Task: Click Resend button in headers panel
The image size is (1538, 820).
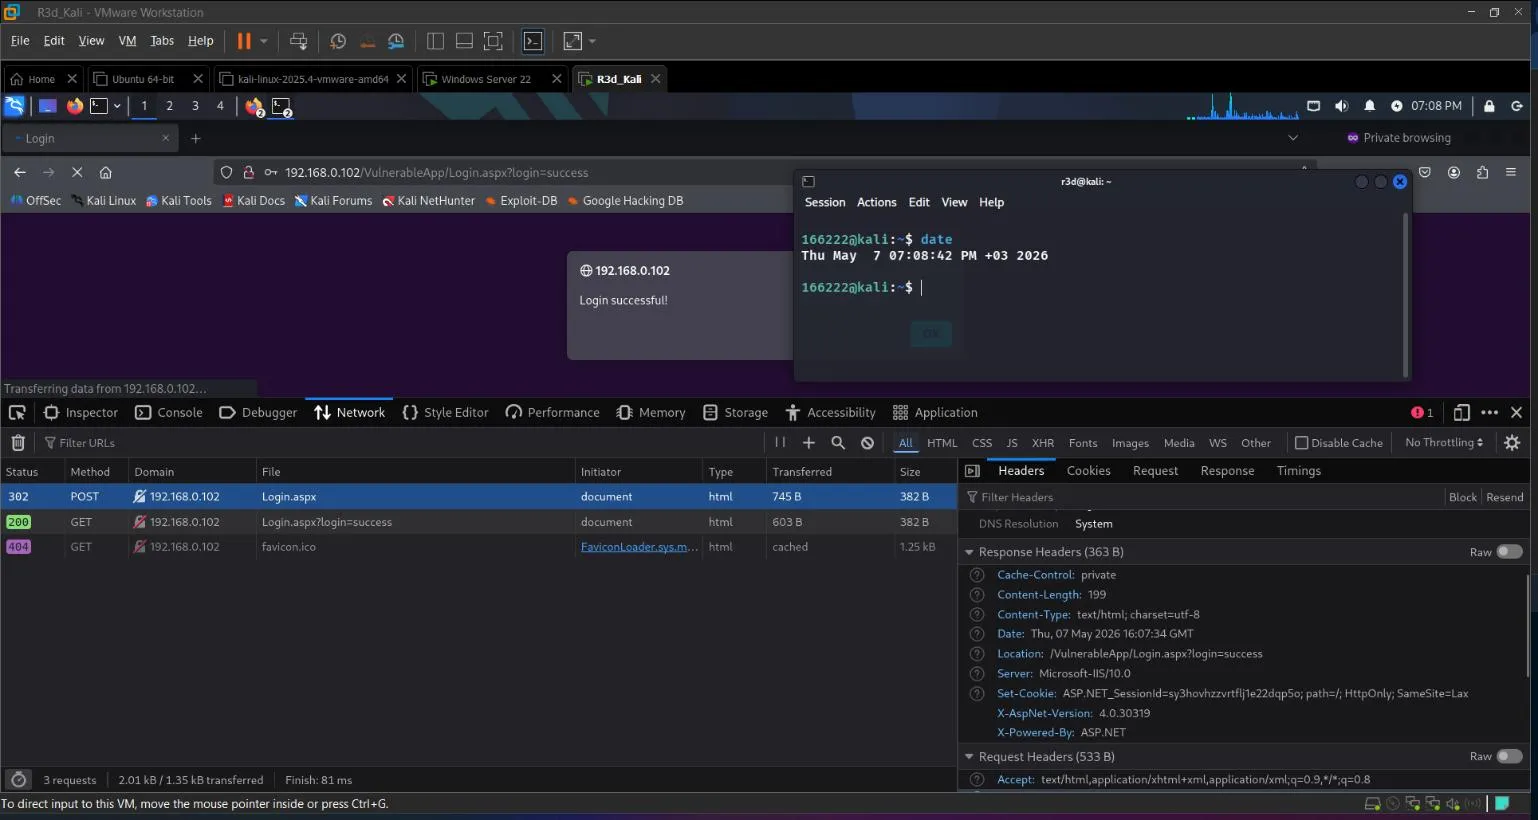Action: pos(1504,497)
